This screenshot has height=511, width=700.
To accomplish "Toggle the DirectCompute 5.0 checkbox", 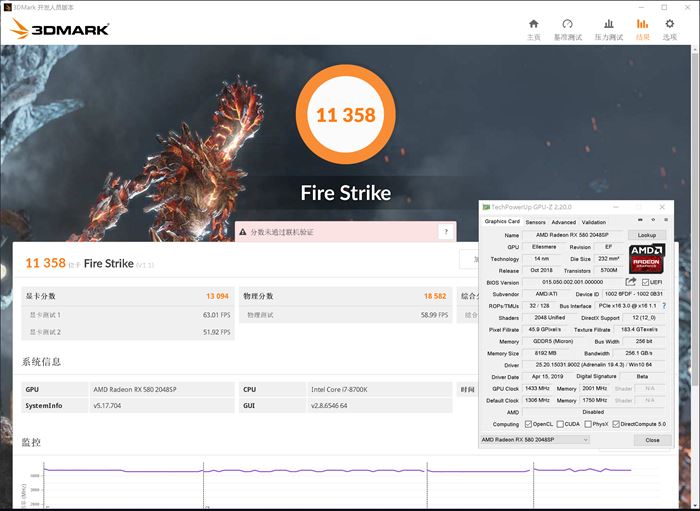I will coord(616,424).
